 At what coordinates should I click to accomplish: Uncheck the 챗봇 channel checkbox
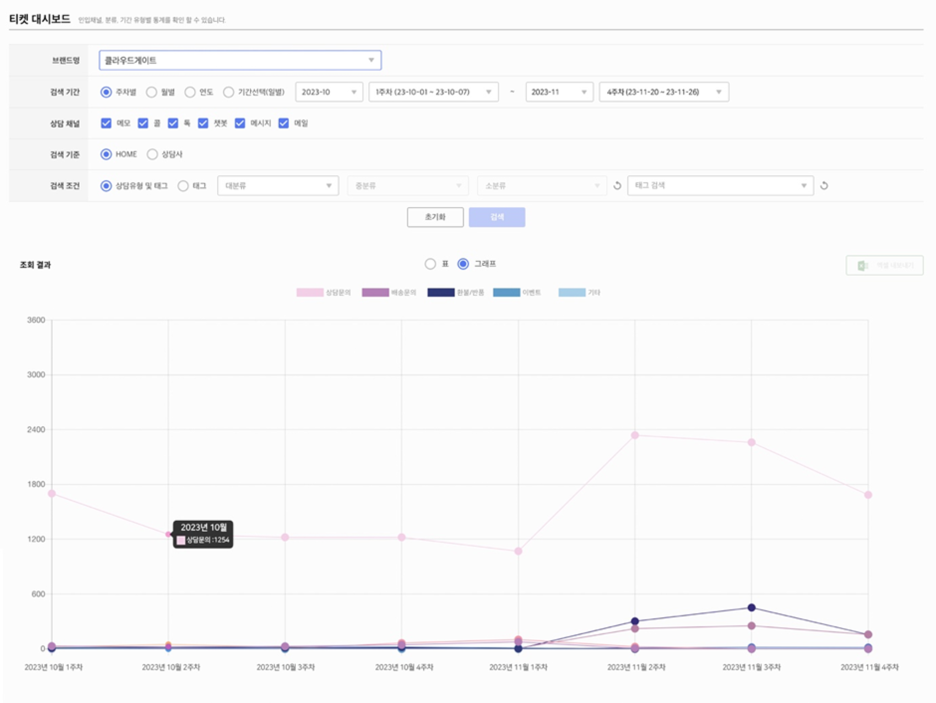pyautogui.click(x=204, y=123)
